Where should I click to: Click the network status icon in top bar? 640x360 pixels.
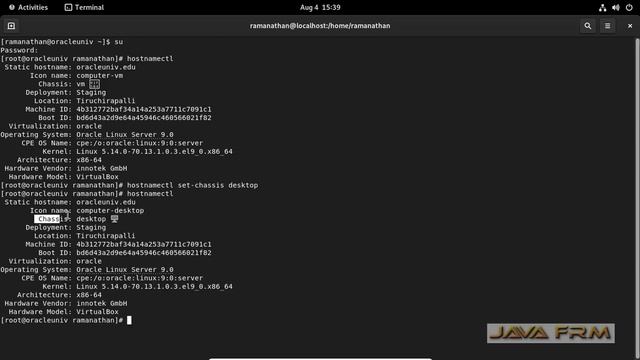pyautogui.click(x=602, y=7)
